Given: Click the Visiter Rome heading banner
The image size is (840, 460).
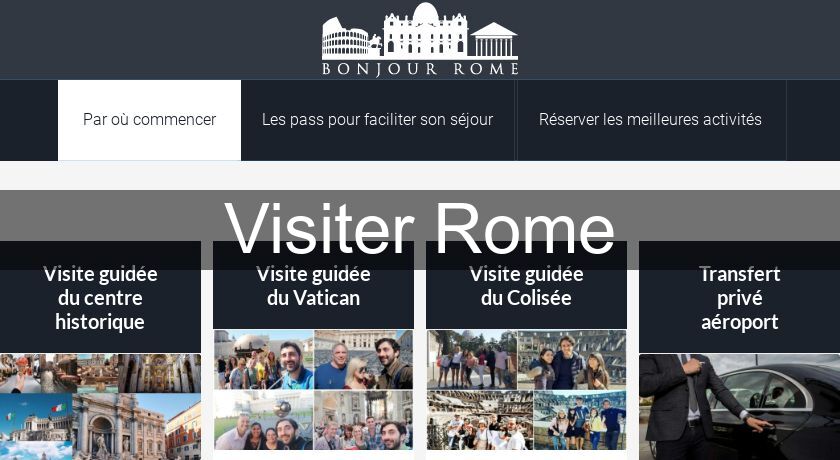Looking at the screenshot, I should [420, 229].
